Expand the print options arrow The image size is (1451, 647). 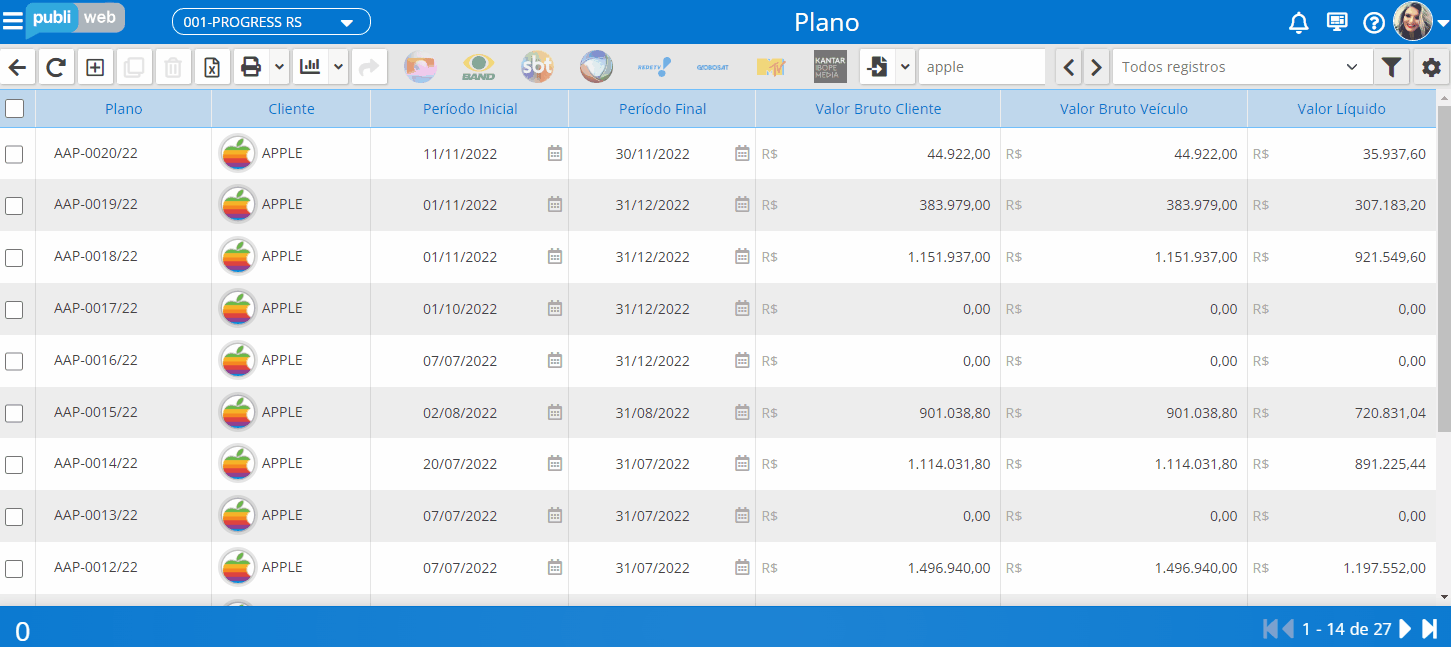tap(279, 67)
